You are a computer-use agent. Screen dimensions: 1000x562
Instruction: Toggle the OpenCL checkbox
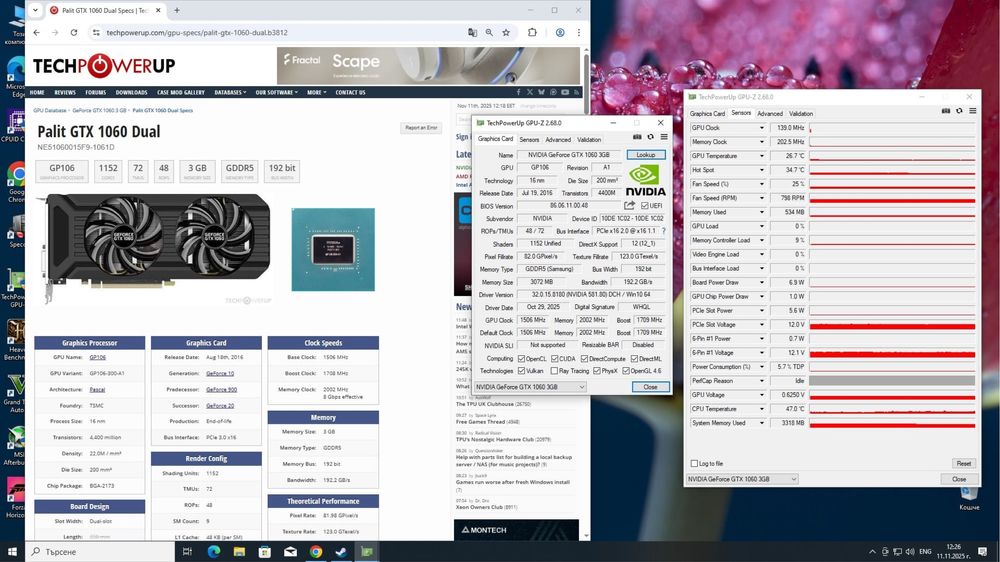(x=522, y=359)
